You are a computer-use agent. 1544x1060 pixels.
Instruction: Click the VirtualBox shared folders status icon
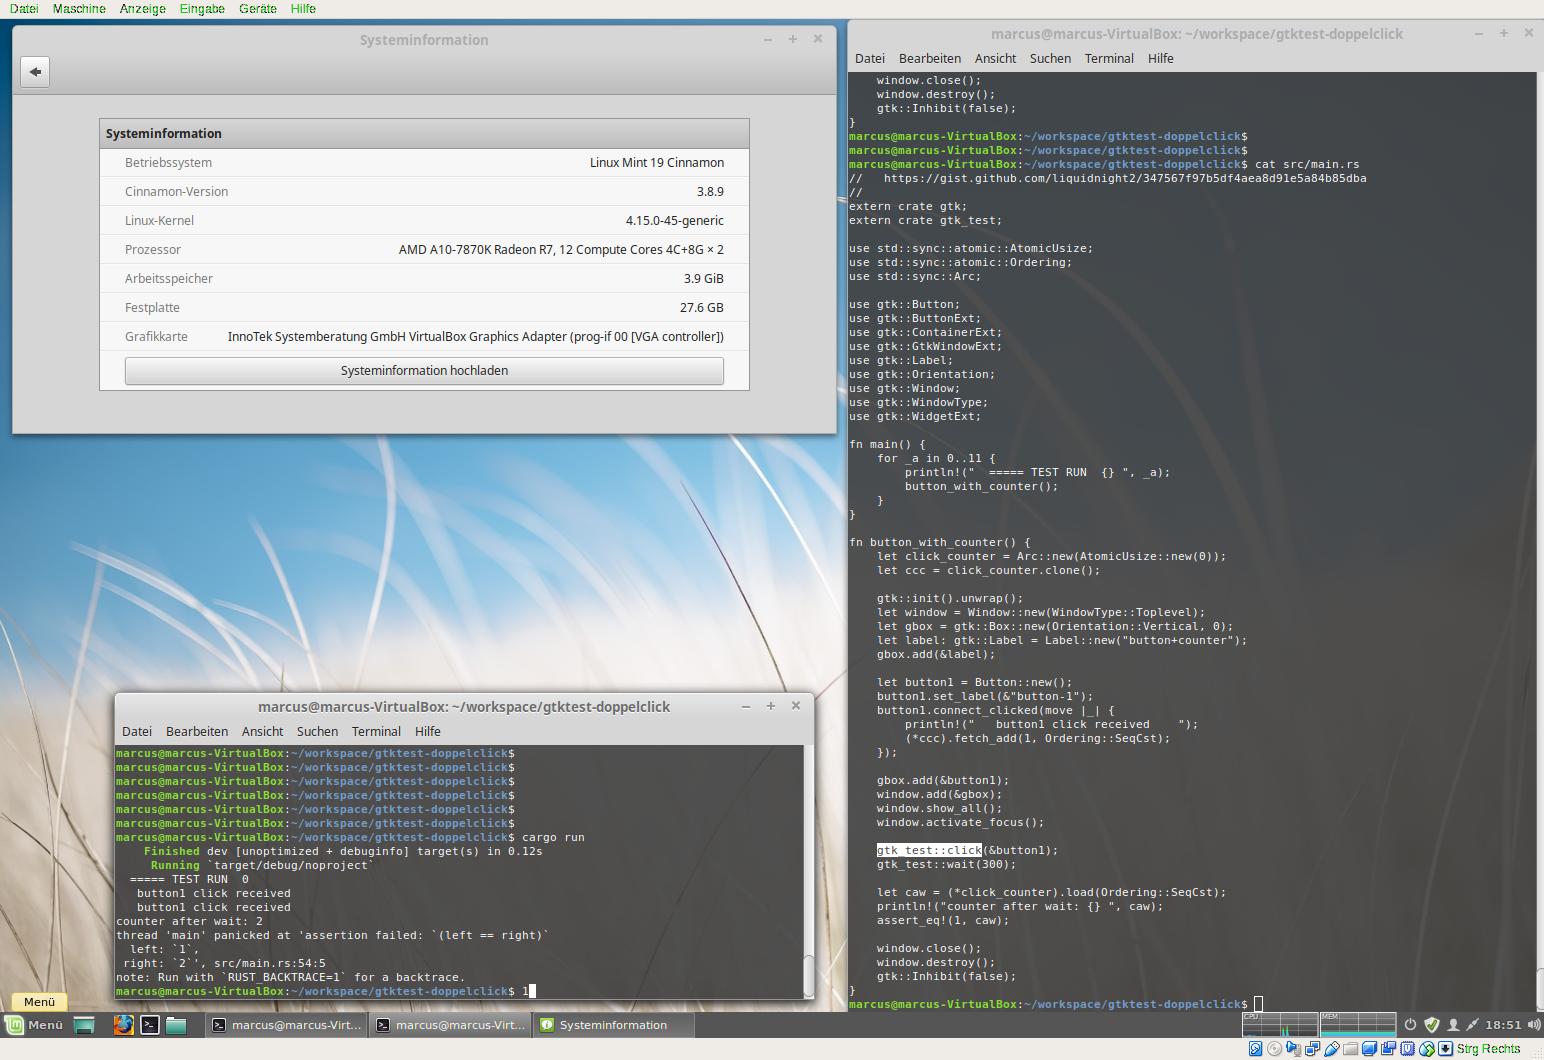pos(1350,1049)
